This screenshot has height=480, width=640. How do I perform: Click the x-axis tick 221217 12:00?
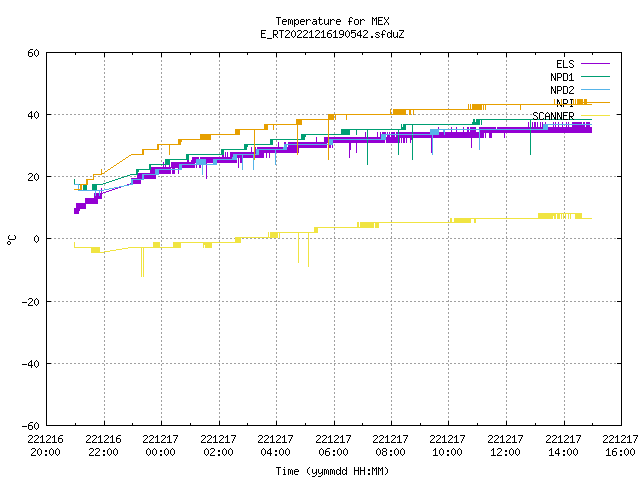pos(506,446)
